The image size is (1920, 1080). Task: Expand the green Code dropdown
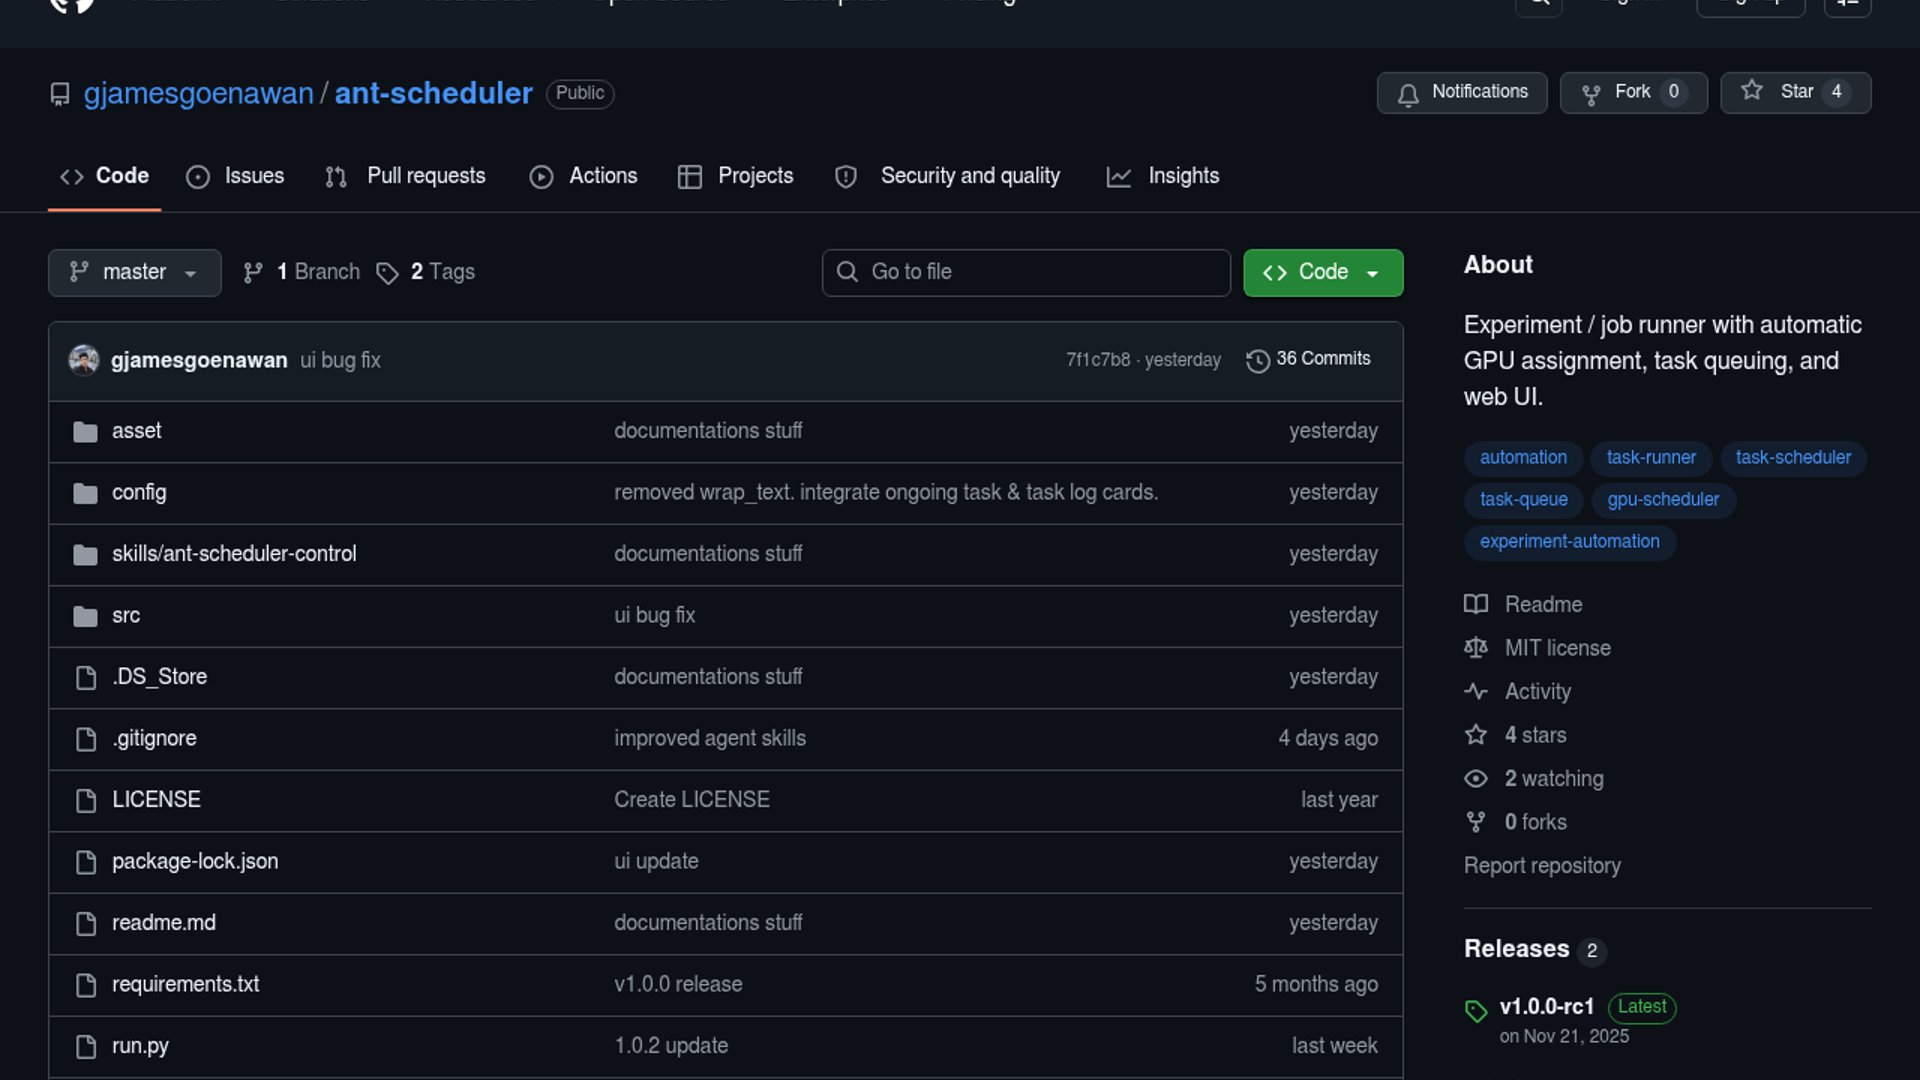1322,272
